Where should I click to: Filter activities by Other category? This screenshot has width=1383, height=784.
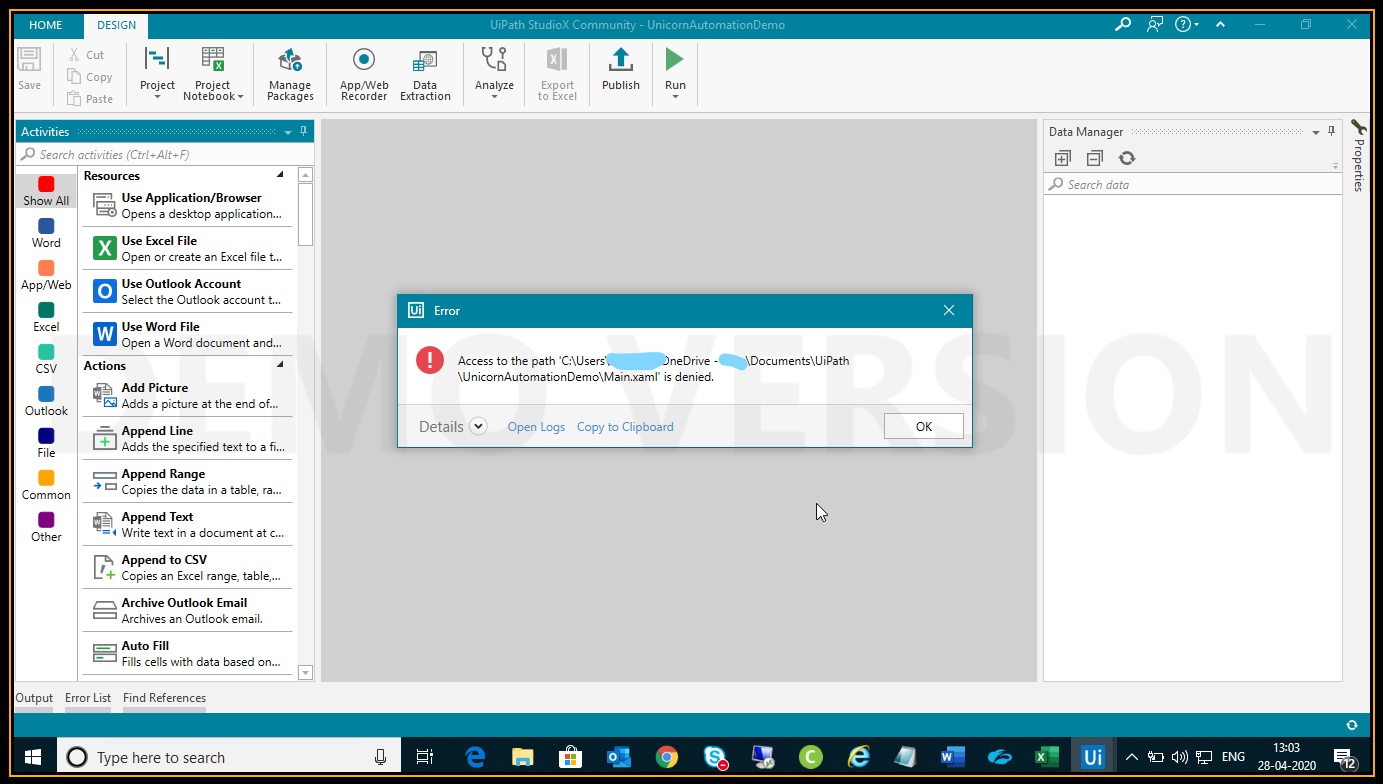pyautogui.click(x=46, y=527)
